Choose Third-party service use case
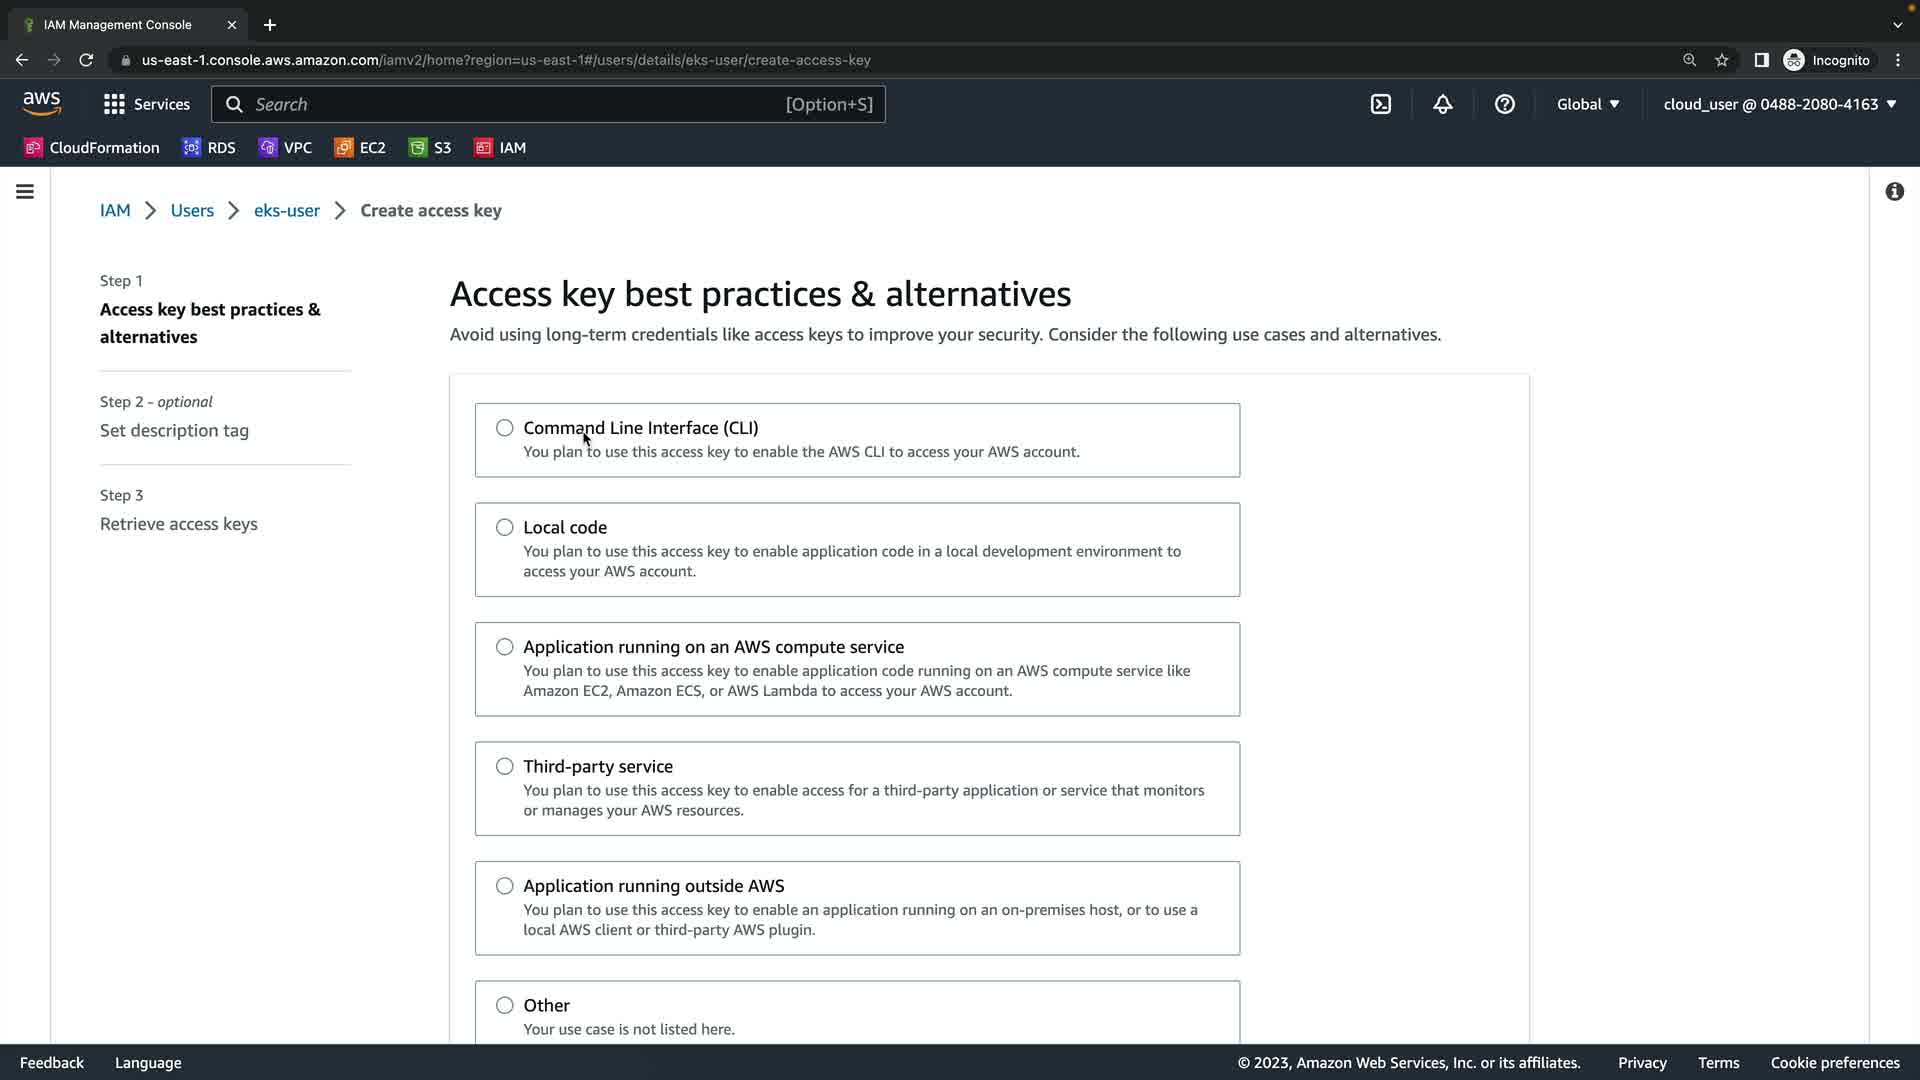The width and height of the screenshot is (1920, 1080). coord(505,766)
